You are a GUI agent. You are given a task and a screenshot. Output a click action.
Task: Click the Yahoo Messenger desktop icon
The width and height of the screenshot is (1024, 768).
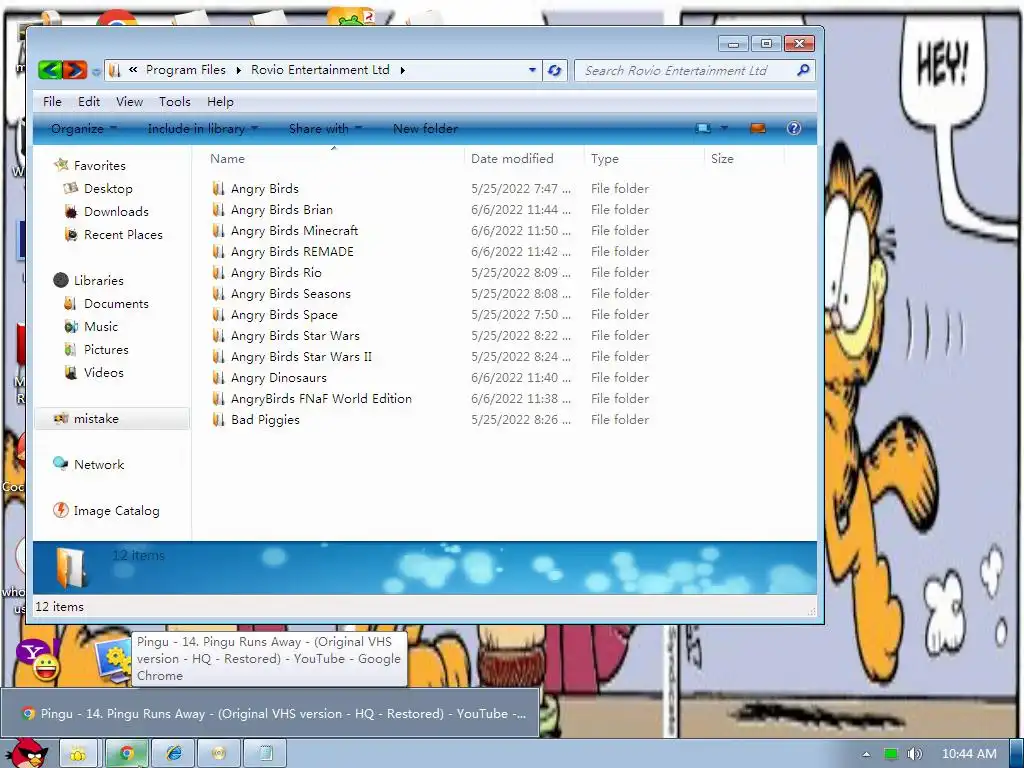[x=38, y=660]
